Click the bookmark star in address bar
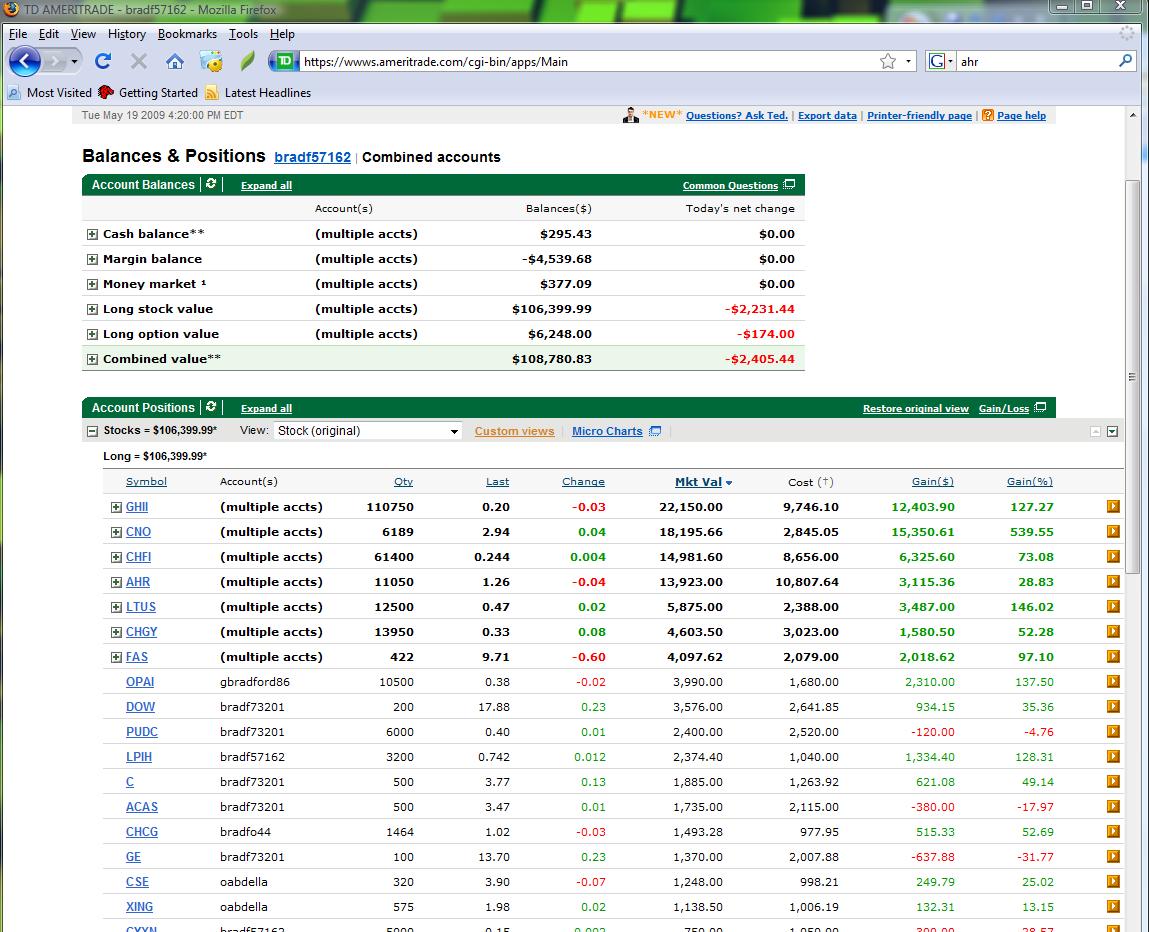 [887, 61]
